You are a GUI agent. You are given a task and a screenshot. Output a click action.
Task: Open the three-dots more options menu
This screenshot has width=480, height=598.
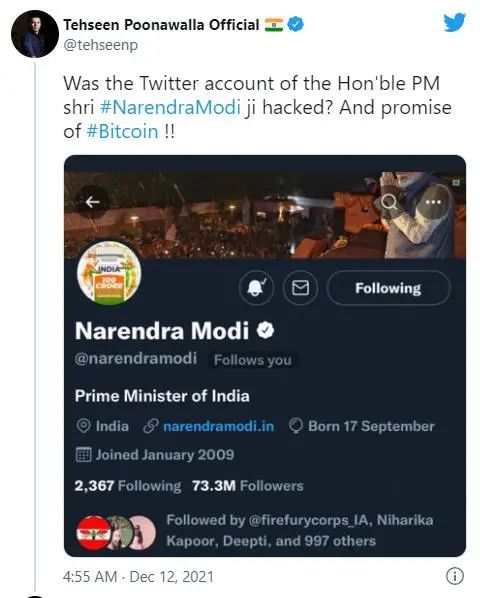433,202
